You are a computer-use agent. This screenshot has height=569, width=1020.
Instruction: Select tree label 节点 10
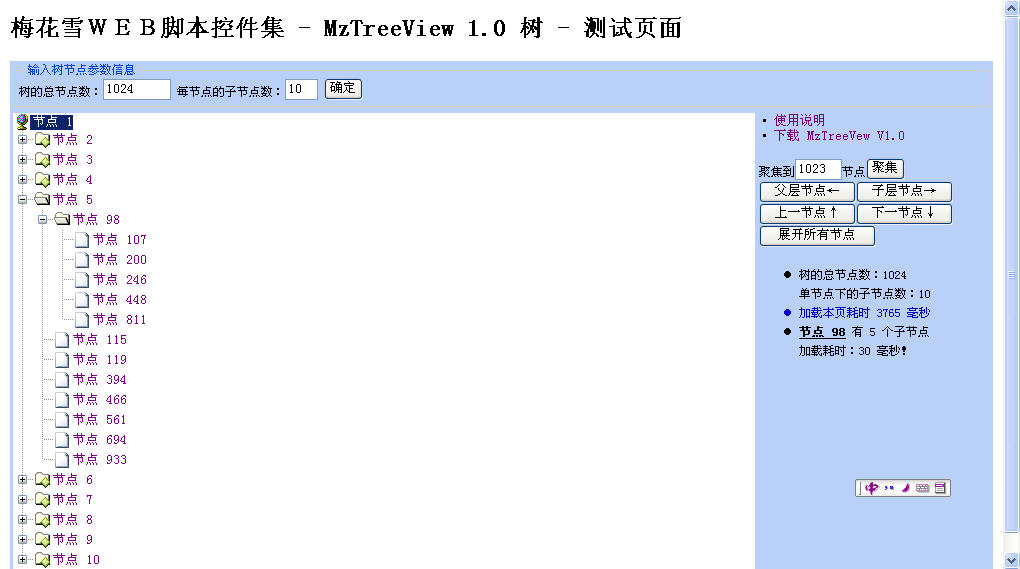76,560
